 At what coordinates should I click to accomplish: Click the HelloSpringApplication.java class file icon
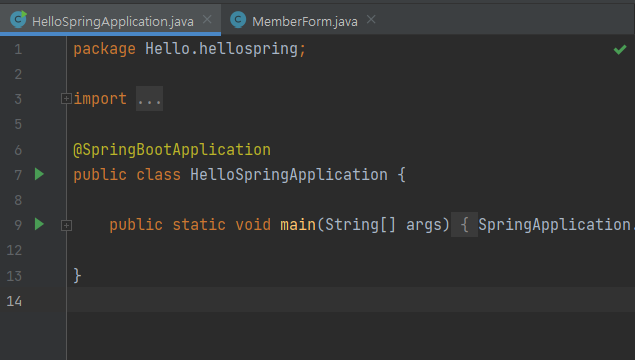(x=18, y=19)
